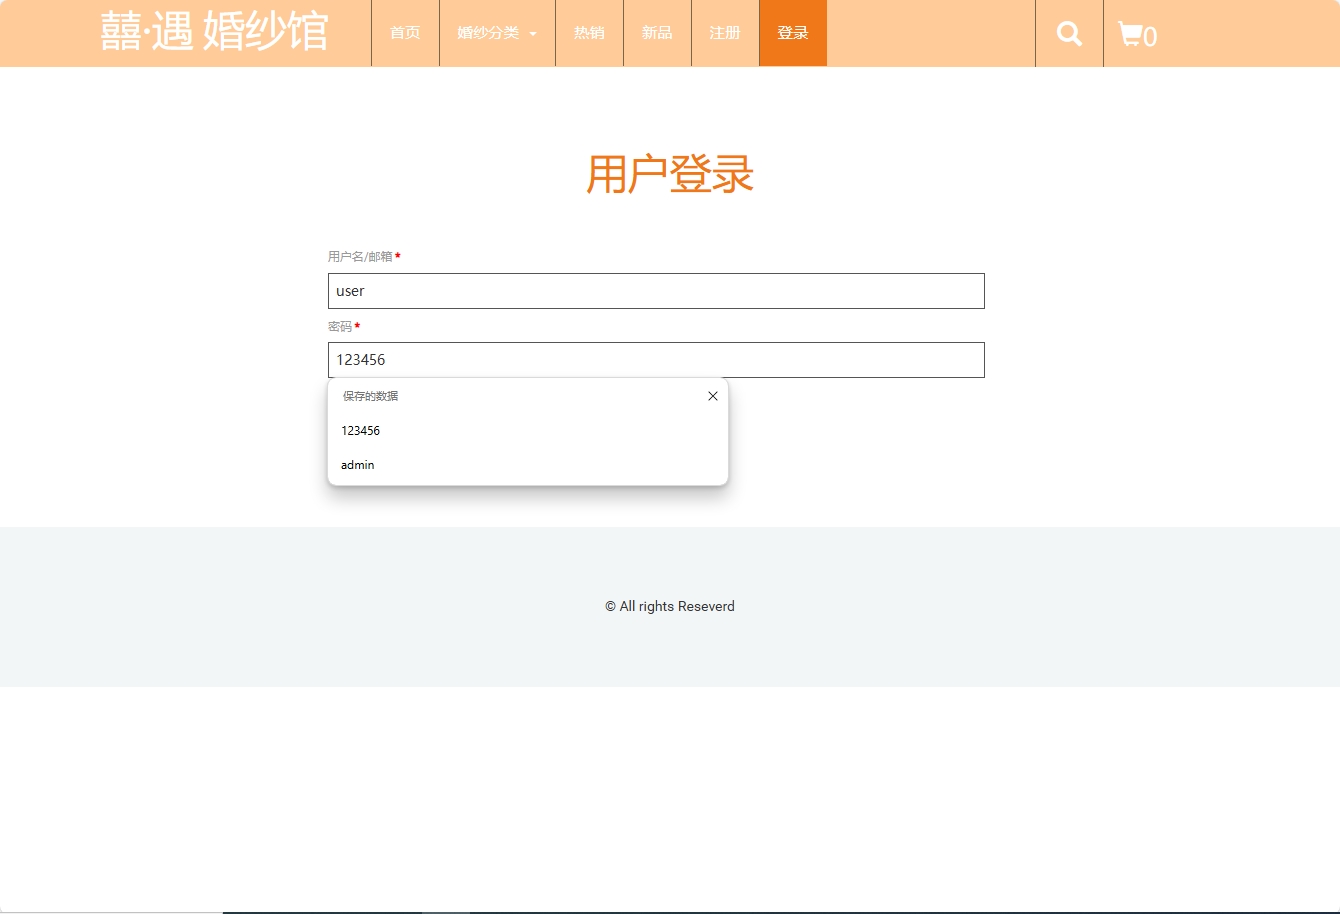
Task: Click the red asterisk next to 密码
Action: pos(359,326)
